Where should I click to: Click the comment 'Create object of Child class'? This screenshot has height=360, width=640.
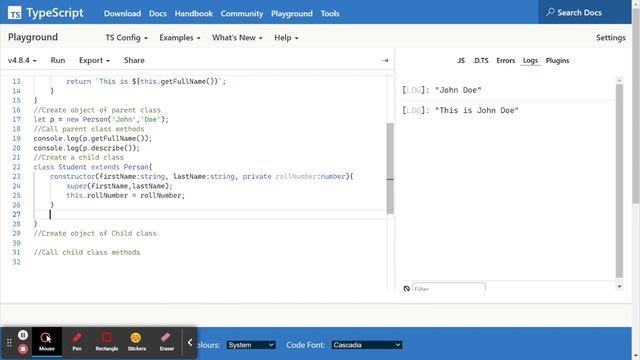click(x=95, y=233)
